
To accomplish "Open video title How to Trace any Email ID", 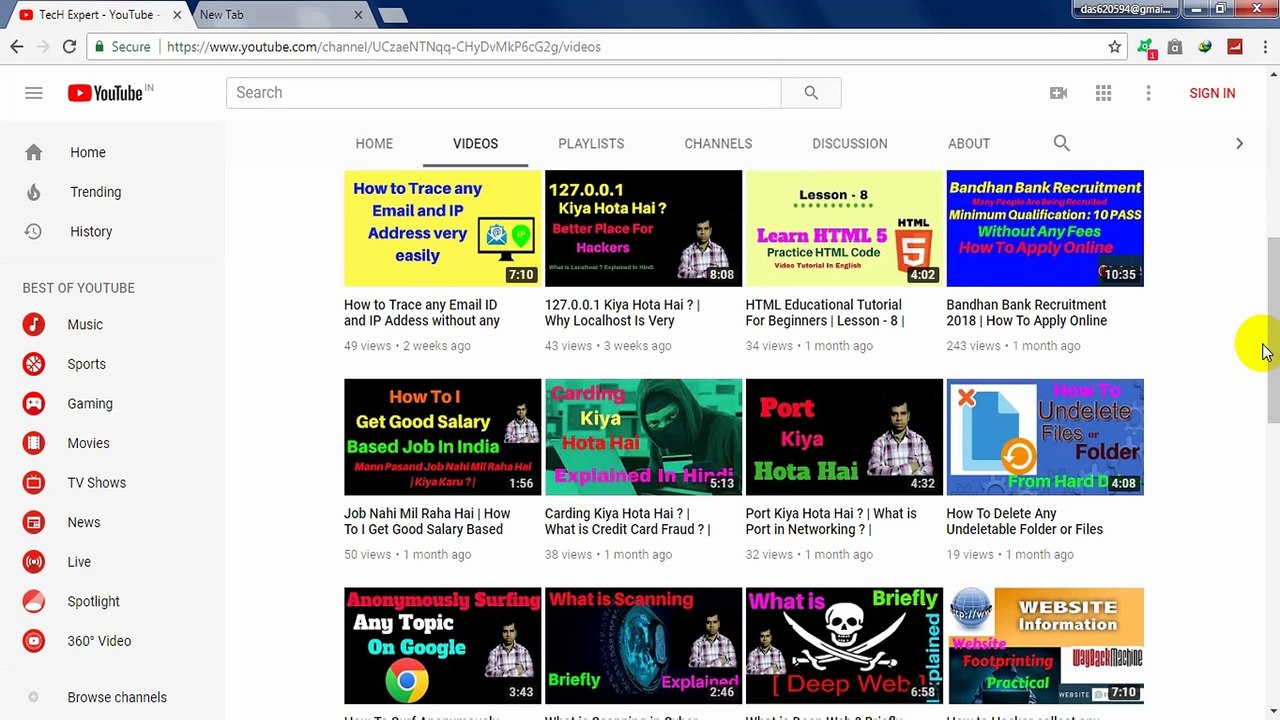I will [422, 313].
